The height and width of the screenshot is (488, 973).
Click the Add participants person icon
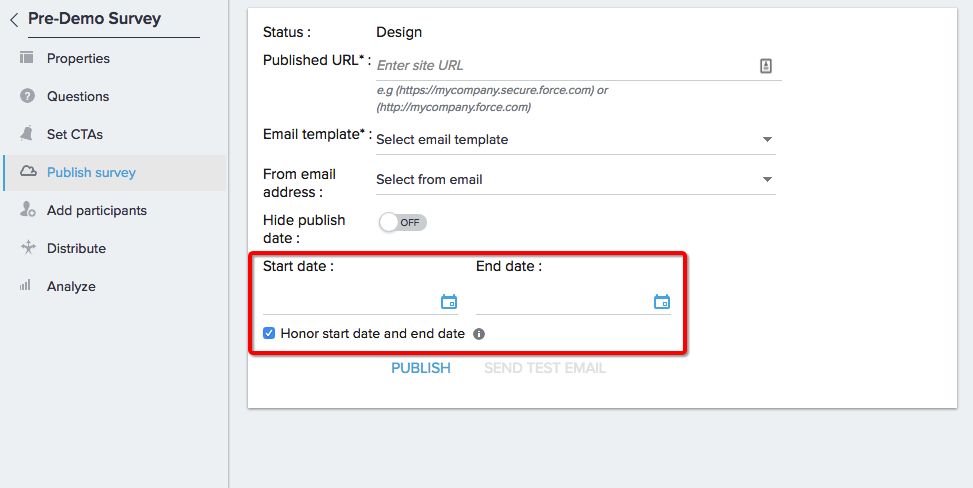(x=27, y=209)
